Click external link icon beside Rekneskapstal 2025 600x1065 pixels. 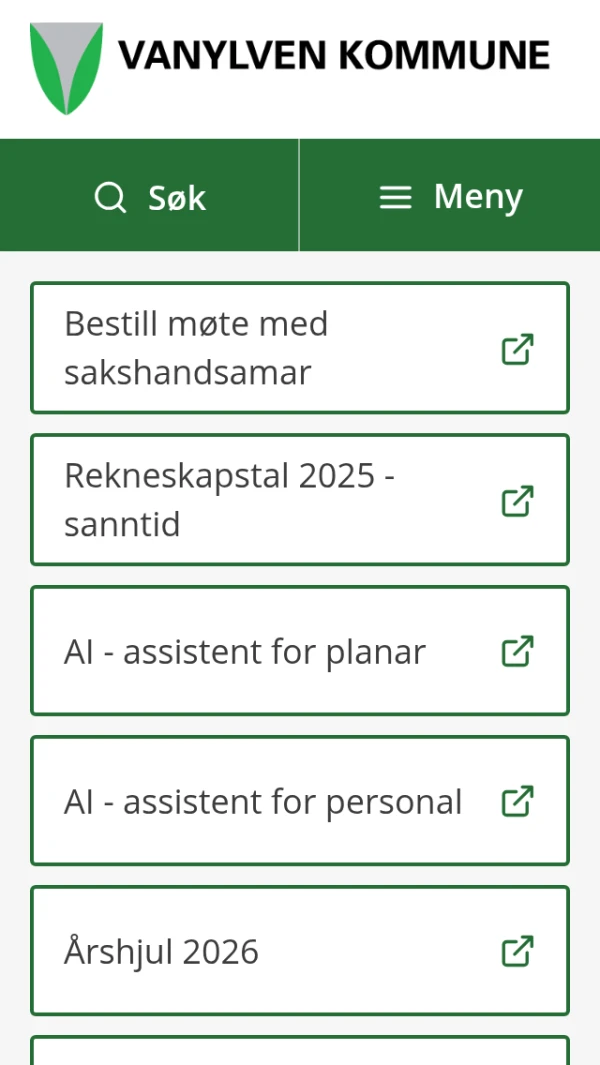[517, 500]
